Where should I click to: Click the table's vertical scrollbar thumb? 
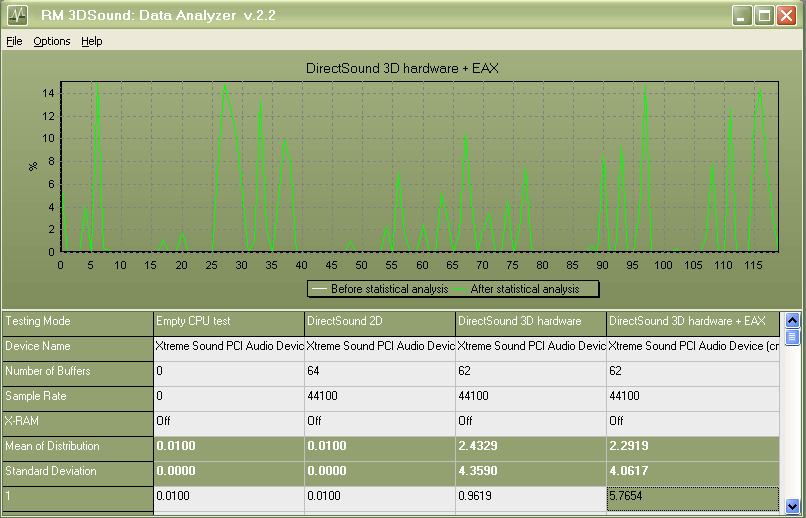click(792, 337)
